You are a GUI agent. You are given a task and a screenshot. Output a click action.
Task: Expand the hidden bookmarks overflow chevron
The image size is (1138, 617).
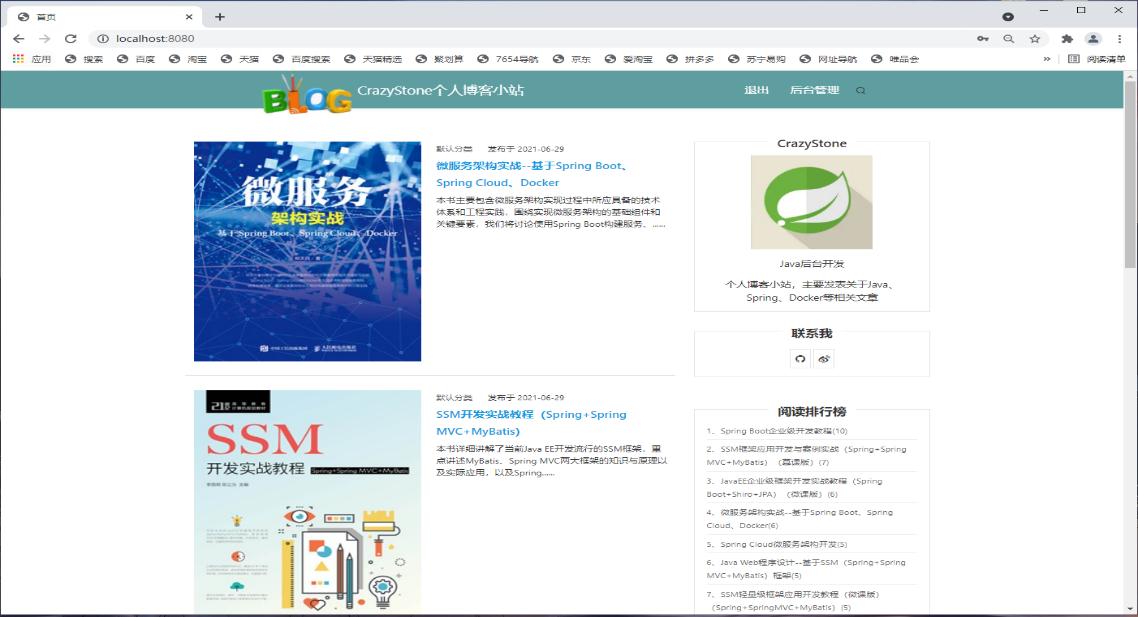[x=1047, y=59]
